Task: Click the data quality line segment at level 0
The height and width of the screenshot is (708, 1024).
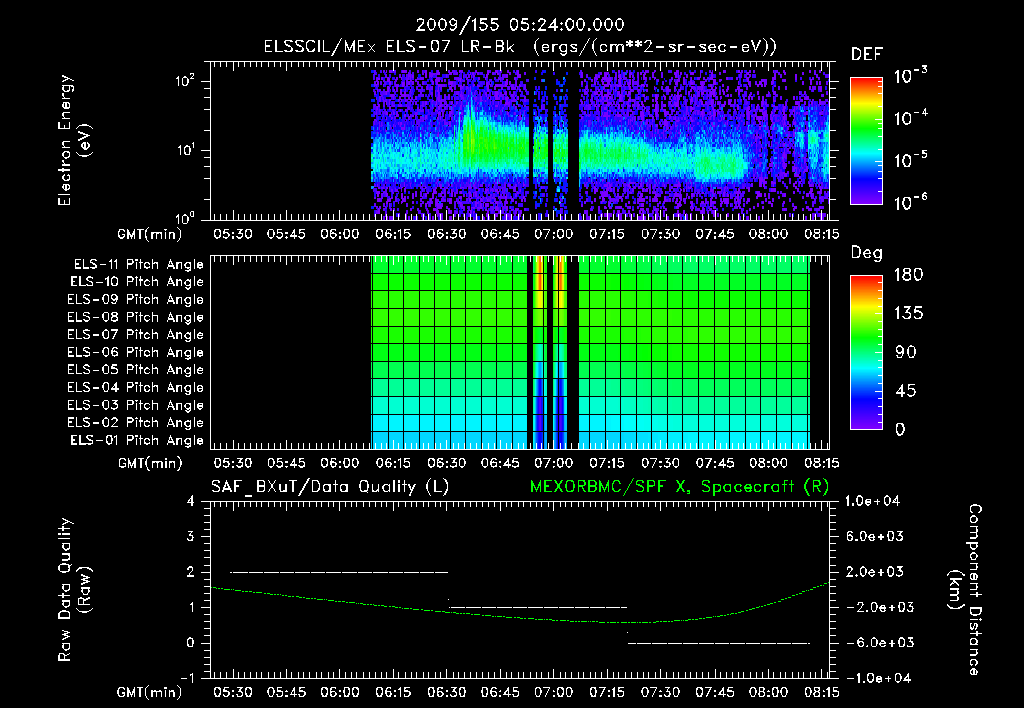Action: [x=719, y=643]
